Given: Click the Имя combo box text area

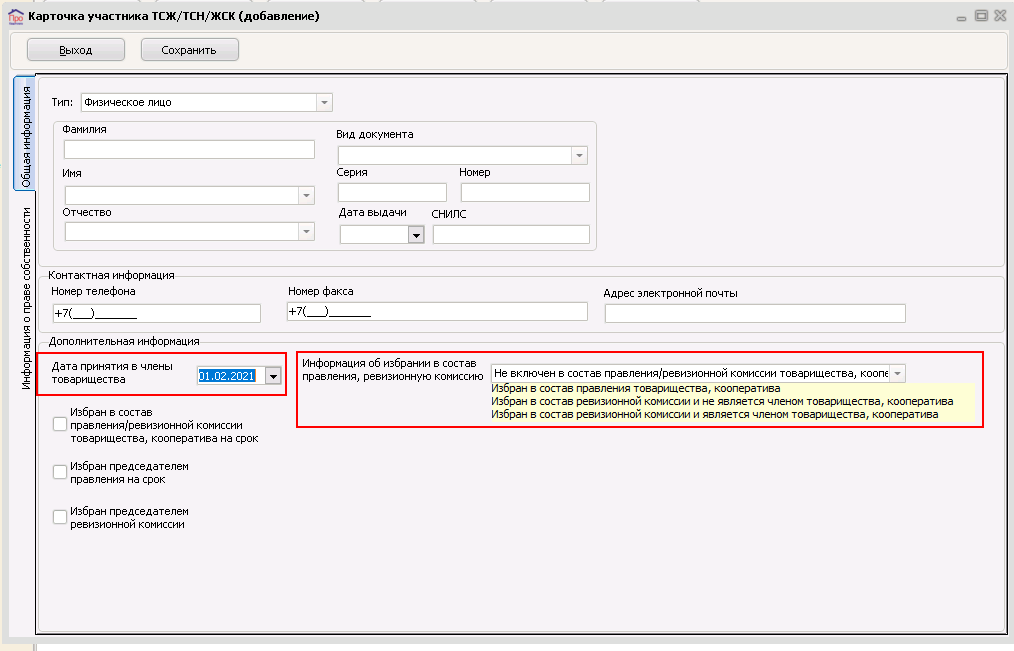Looking at the screenshot, I should click(182, 195).
